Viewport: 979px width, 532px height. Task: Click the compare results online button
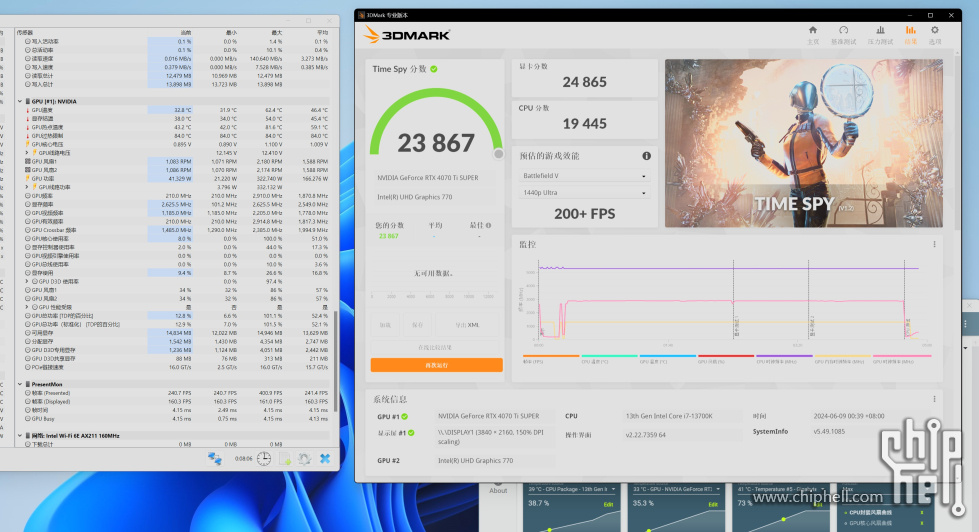pyautogui.click(x=435, y=348)
